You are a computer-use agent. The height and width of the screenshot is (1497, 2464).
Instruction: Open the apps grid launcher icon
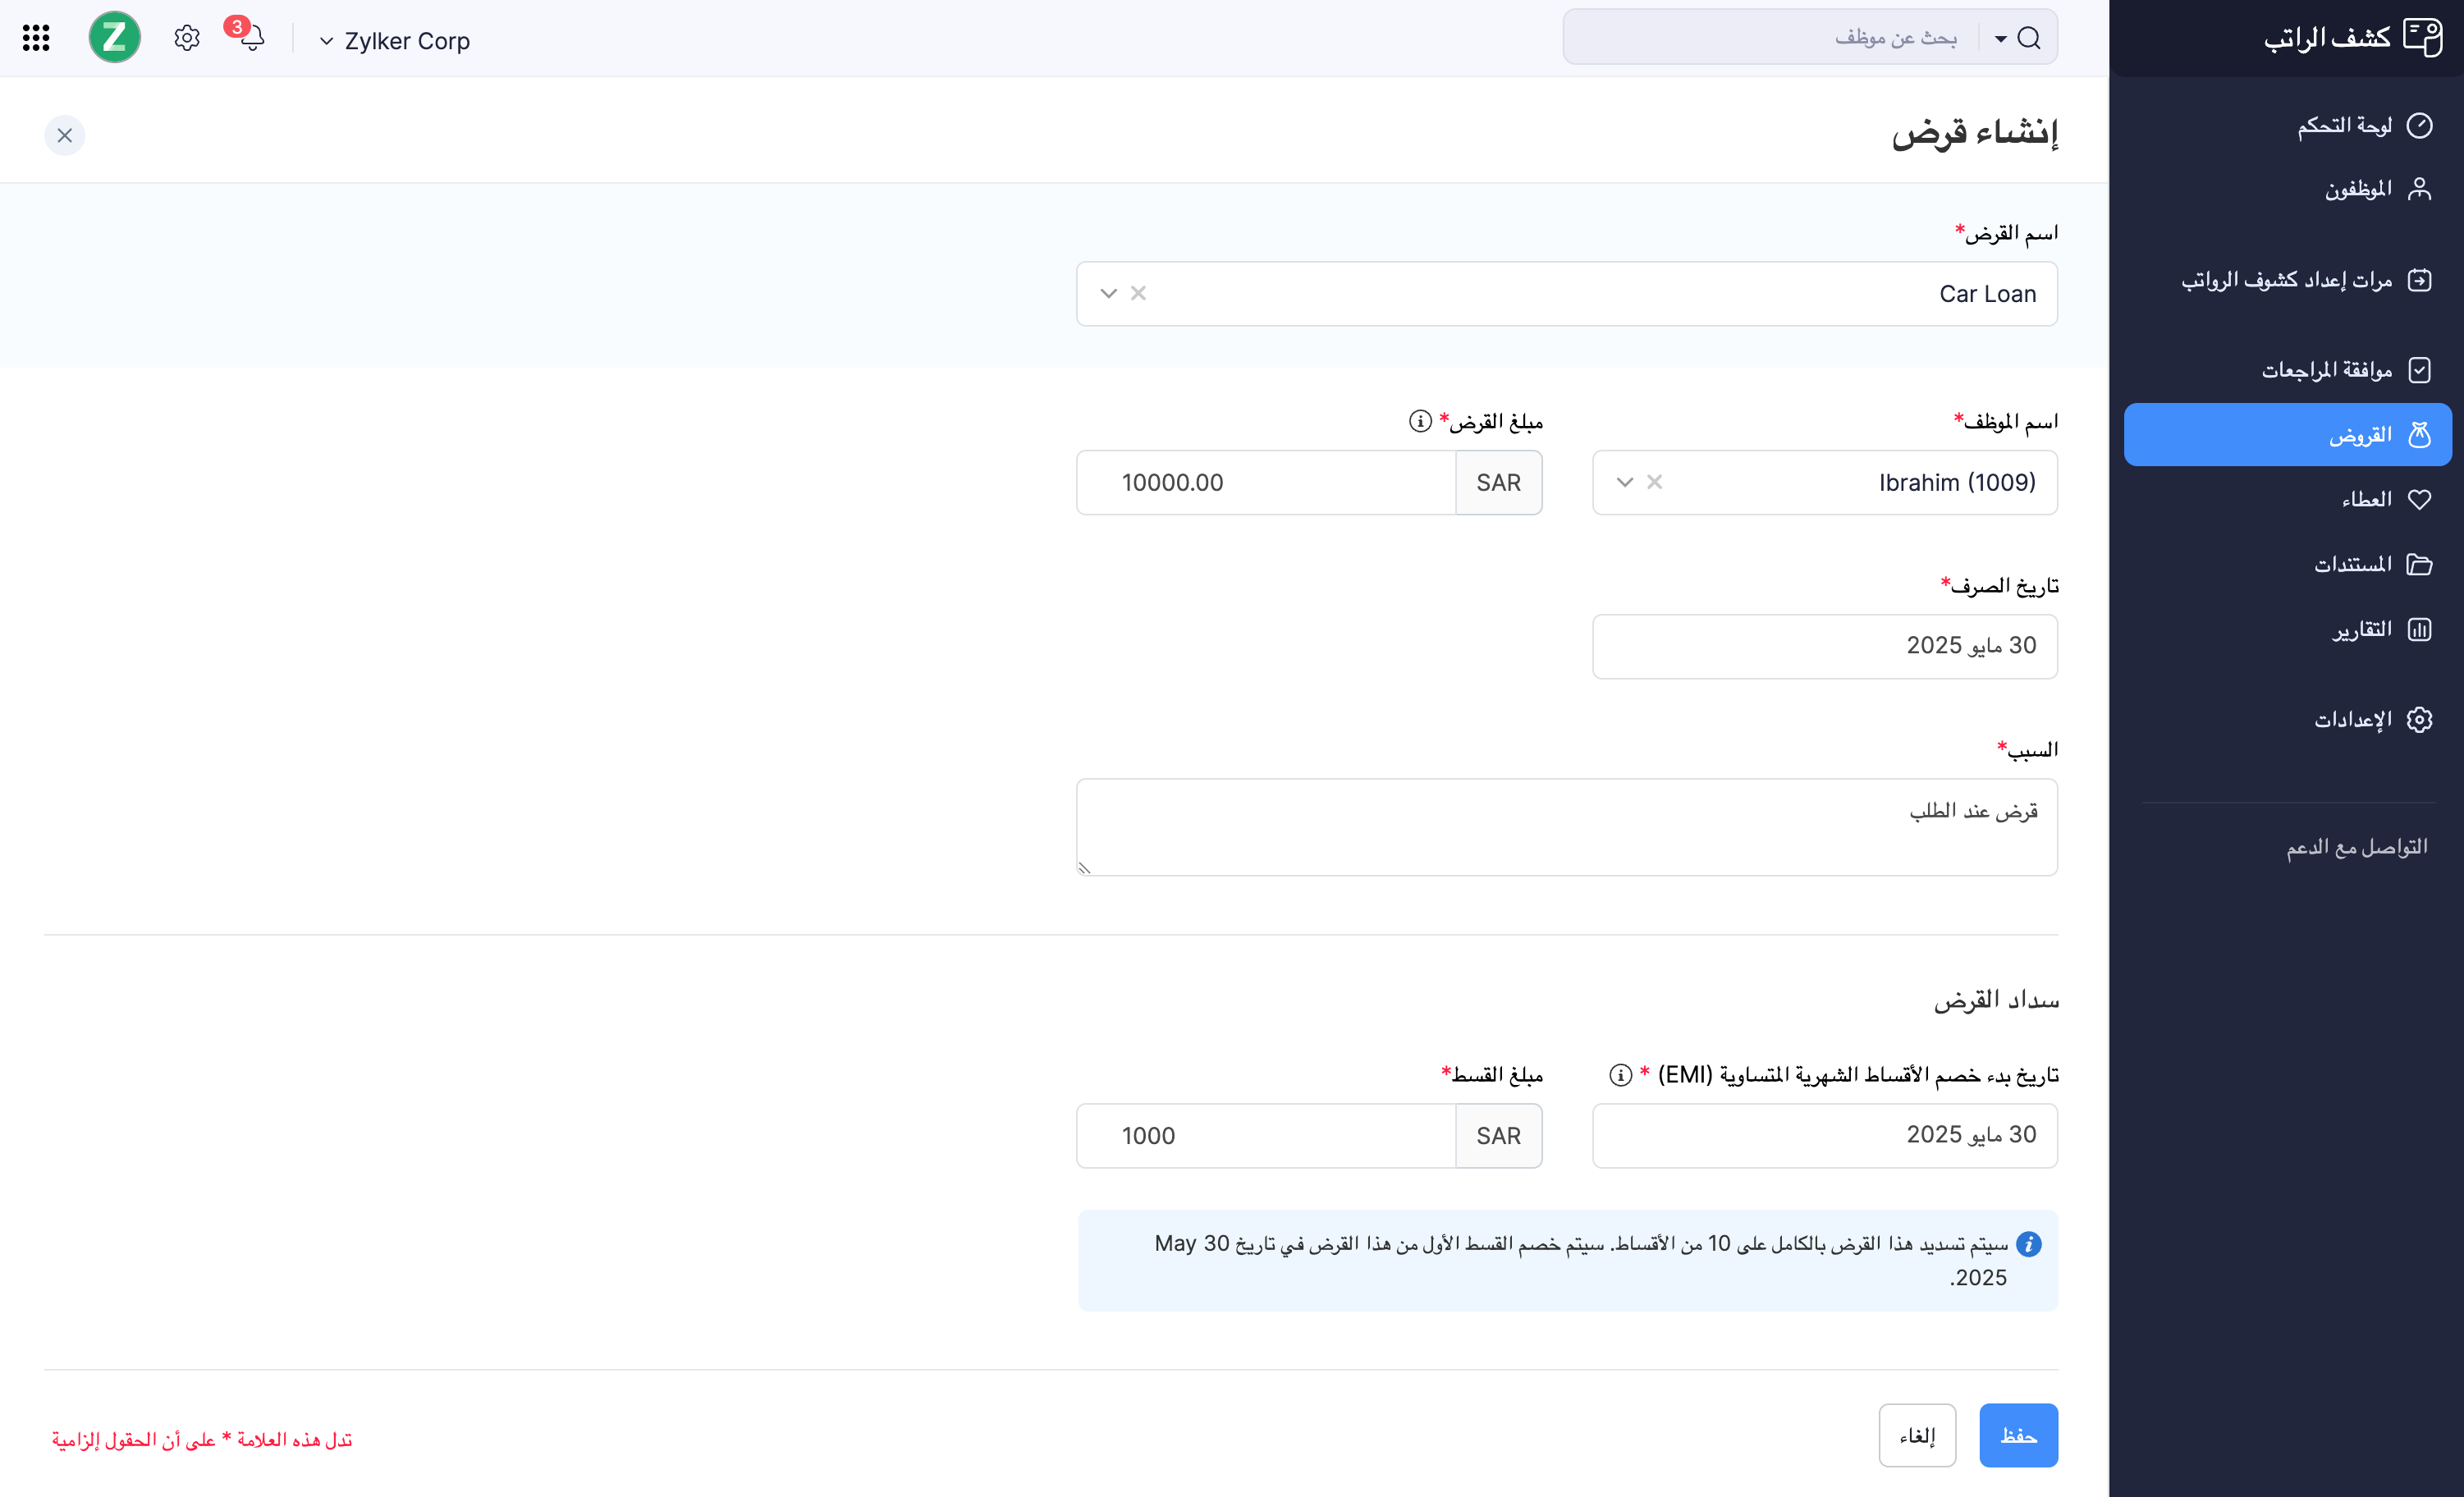pos(36,38)
